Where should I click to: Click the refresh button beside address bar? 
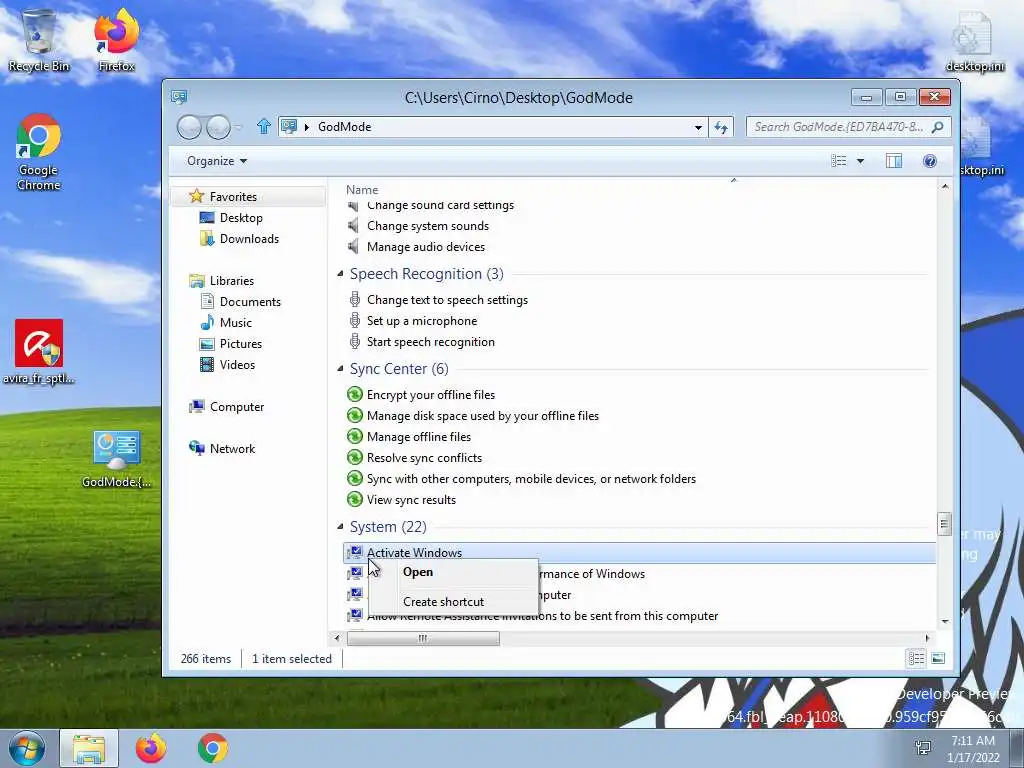[721, 127]
